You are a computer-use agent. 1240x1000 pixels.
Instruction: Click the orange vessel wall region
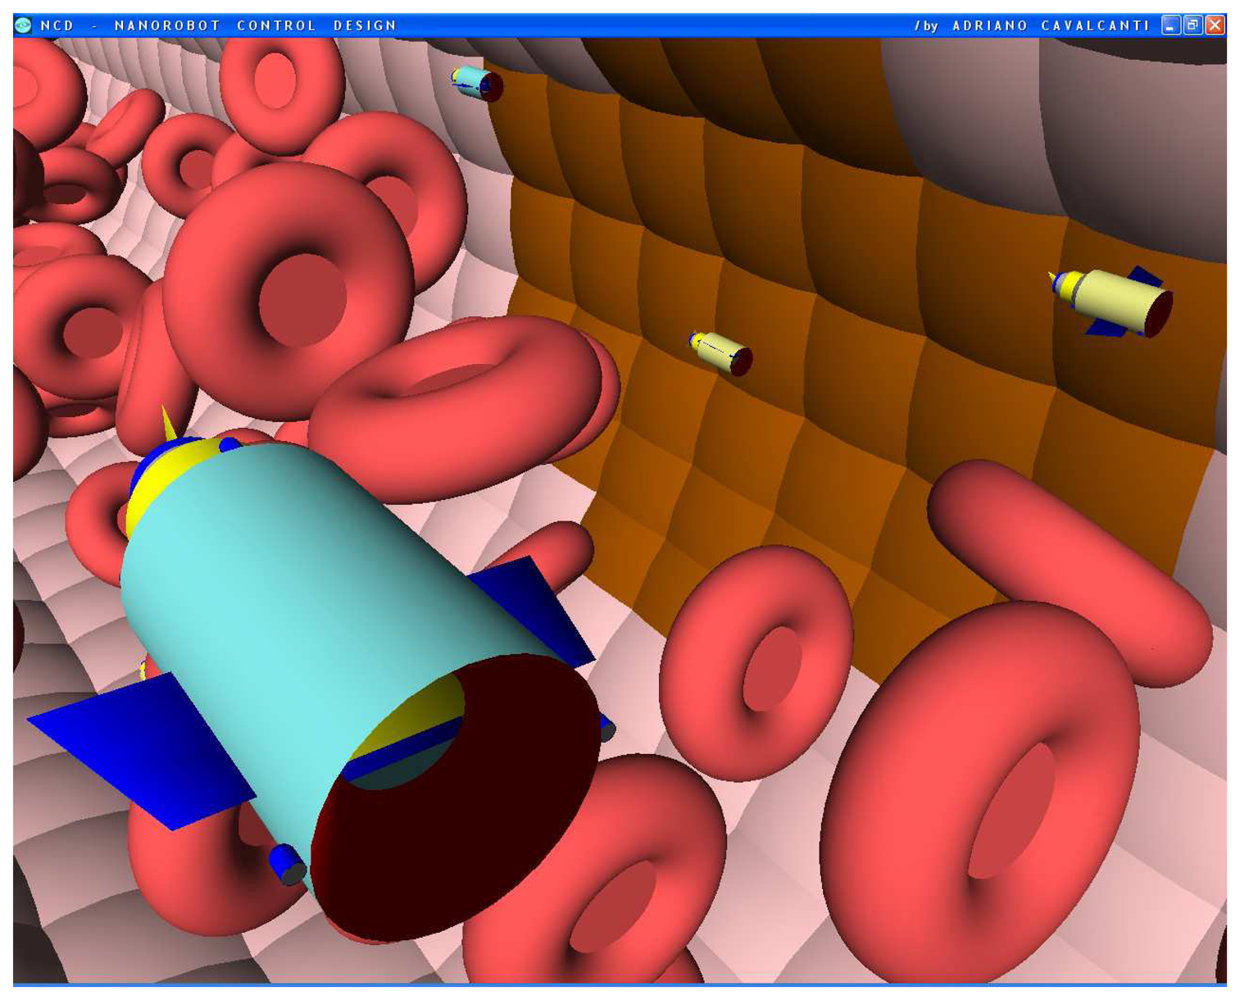(800, 250)
